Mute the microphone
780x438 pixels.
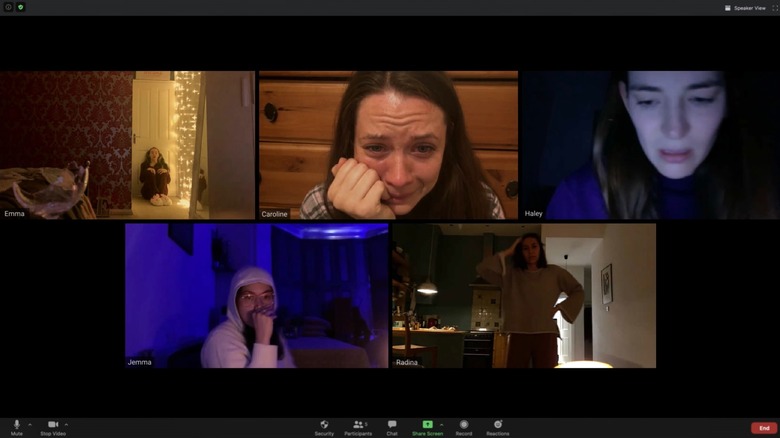pyautogui.click(x=16, y=428)
